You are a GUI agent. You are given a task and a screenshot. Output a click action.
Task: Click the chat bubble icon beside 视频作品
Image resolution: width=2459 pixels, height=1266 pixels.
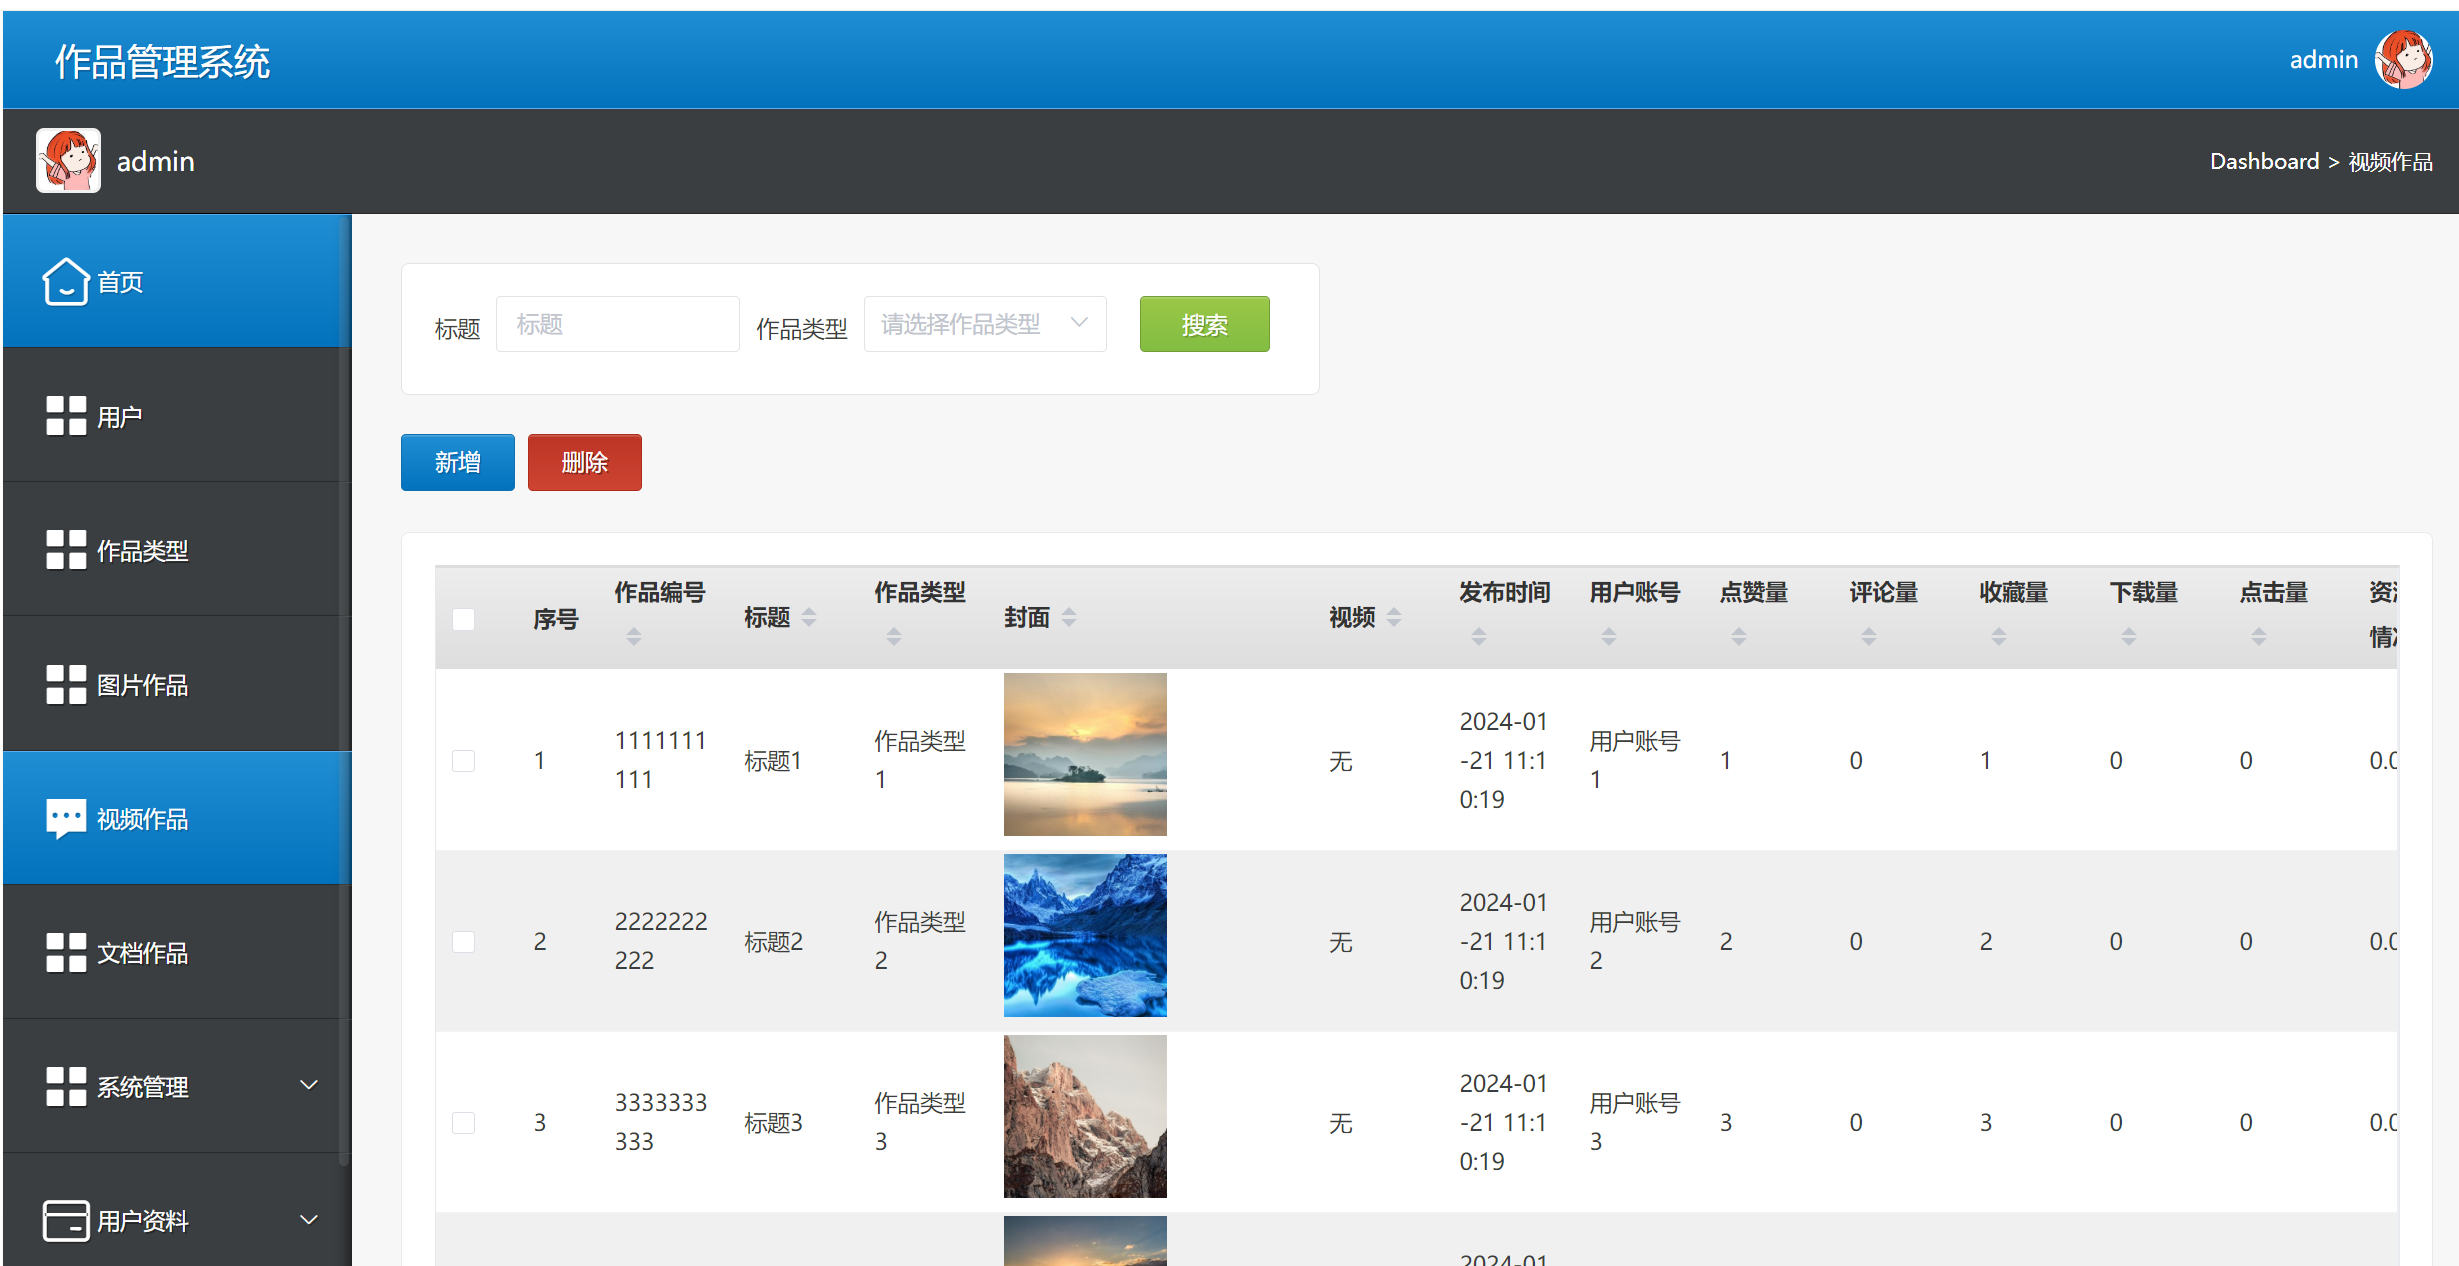click(66, 818)
